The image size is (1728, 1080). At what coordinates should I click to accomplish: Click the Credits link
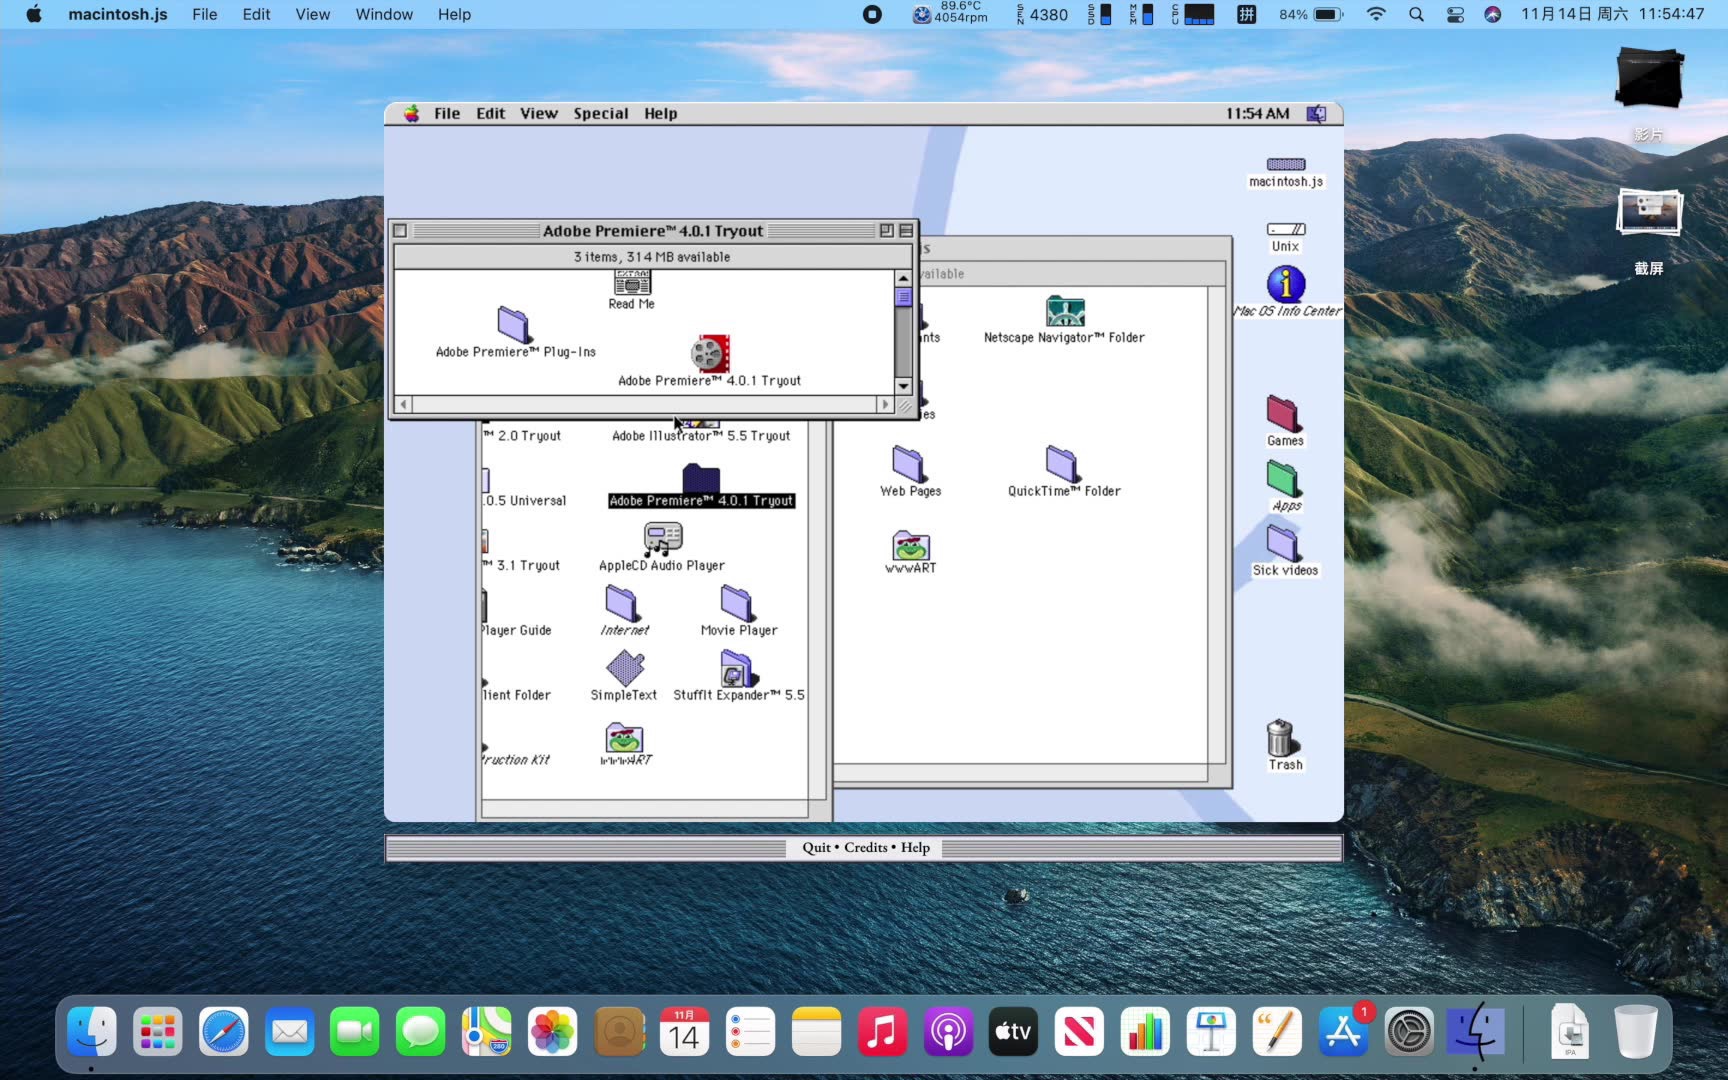(866, 847)
